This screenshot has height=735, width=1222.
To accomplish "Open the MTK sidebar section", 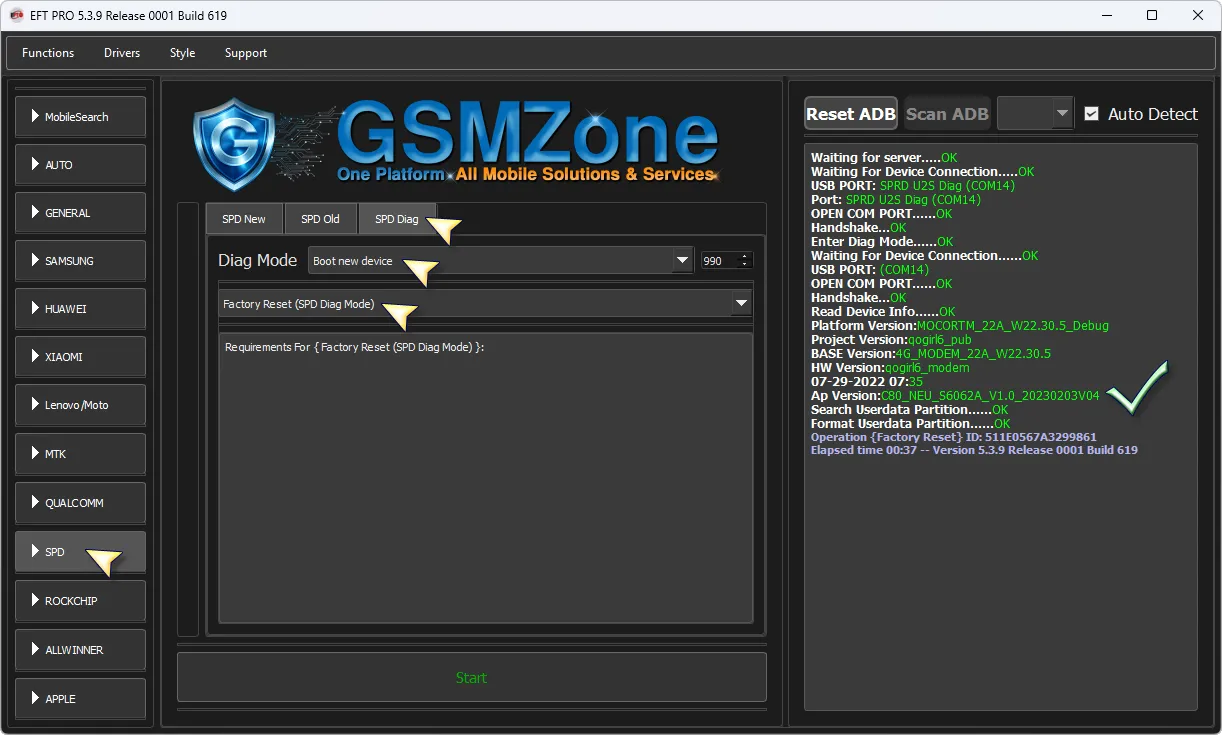I will [80, 454].
